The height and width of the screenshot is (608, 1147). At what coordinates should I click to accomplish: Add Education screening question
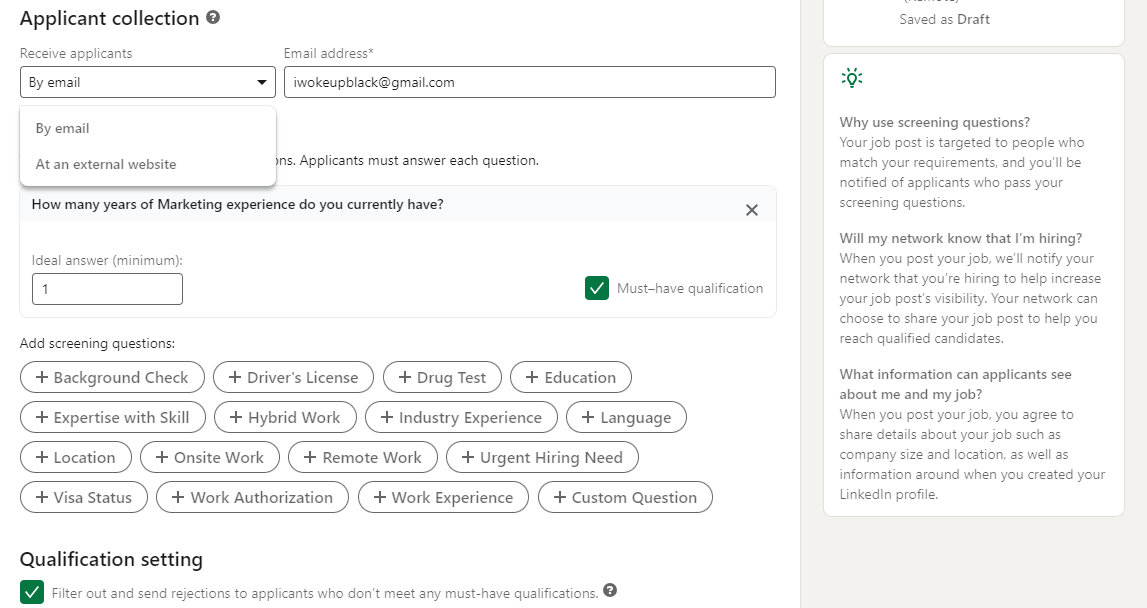(570, 377)
